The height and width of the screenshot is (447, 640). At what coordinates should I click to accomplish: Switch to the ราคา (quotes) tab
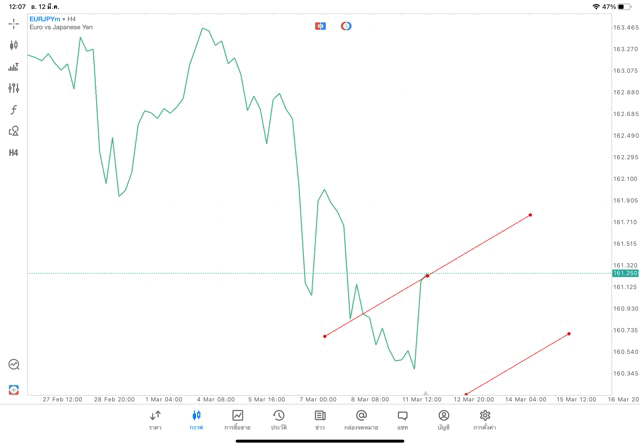[x=156, y=420]
